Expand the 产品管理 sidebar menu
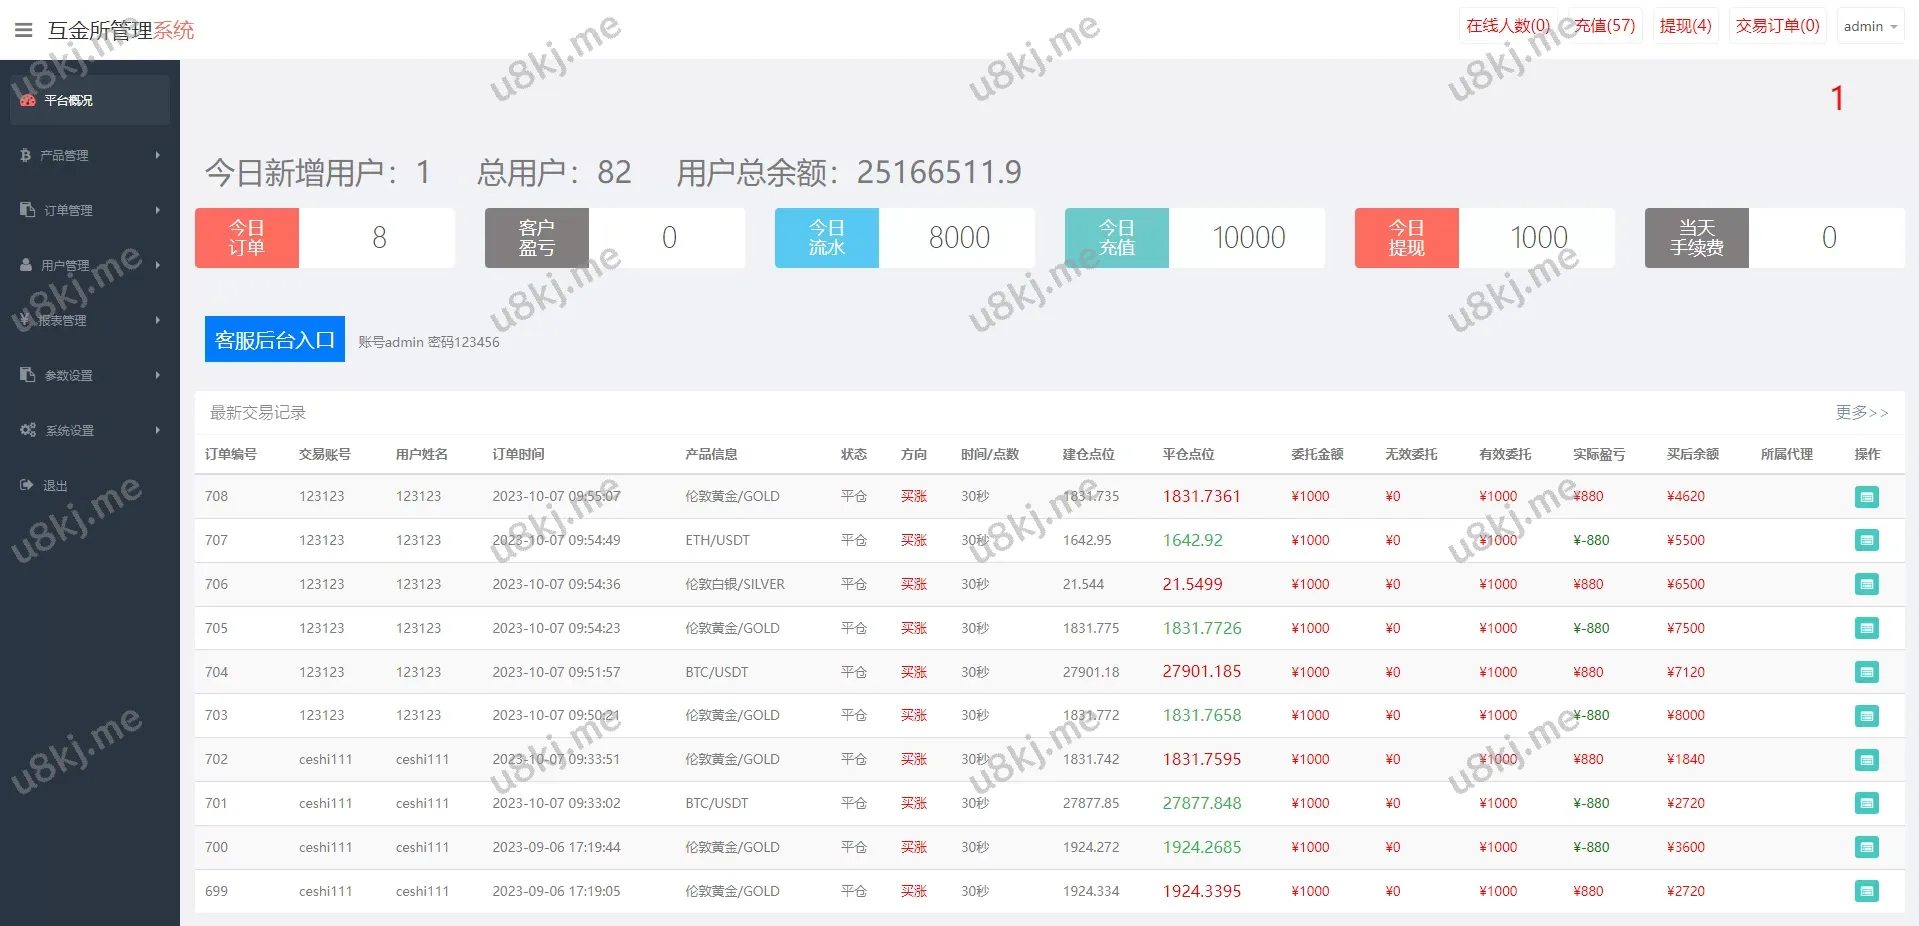Screen dimensions: 1919x926 [88, 155]
